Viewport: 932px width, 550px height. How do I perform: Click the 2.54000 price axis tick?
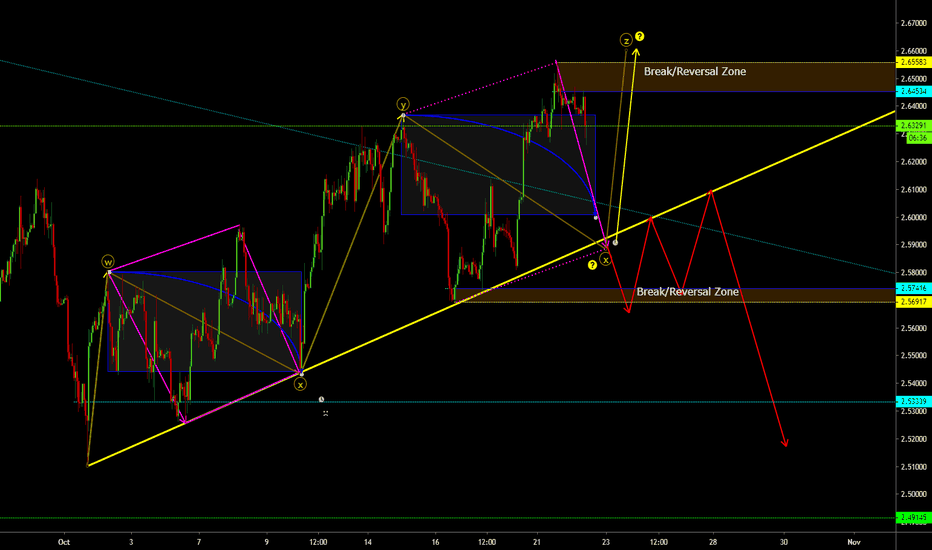point(914,384)
